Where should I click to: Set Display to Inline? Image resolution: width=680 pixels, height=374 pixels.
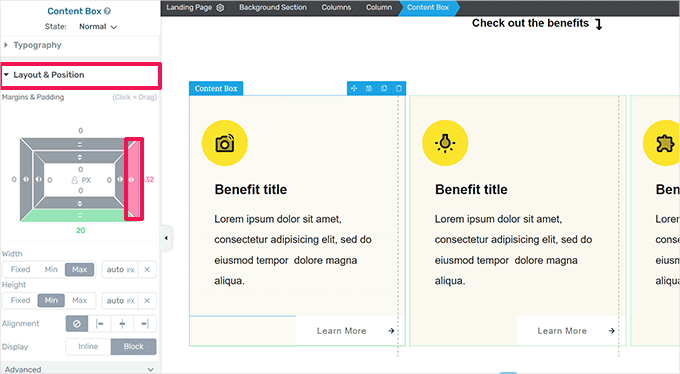pos(88,347)
